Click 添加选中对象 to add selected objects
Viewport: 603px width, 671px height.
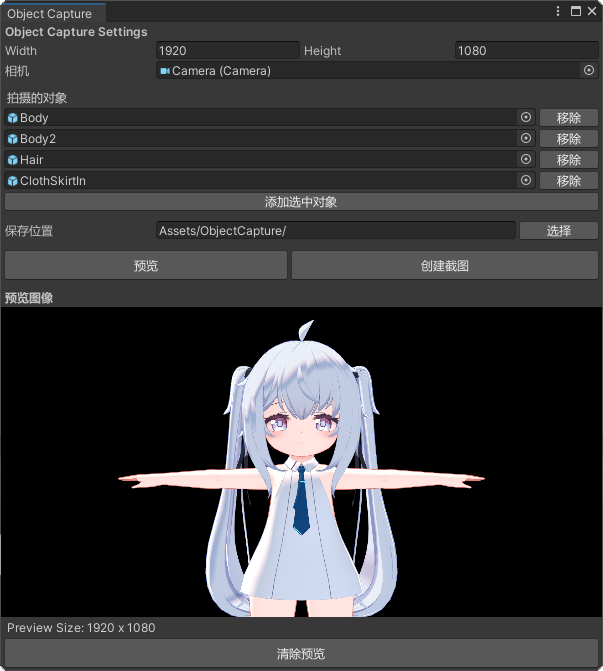tap(301, 202)
